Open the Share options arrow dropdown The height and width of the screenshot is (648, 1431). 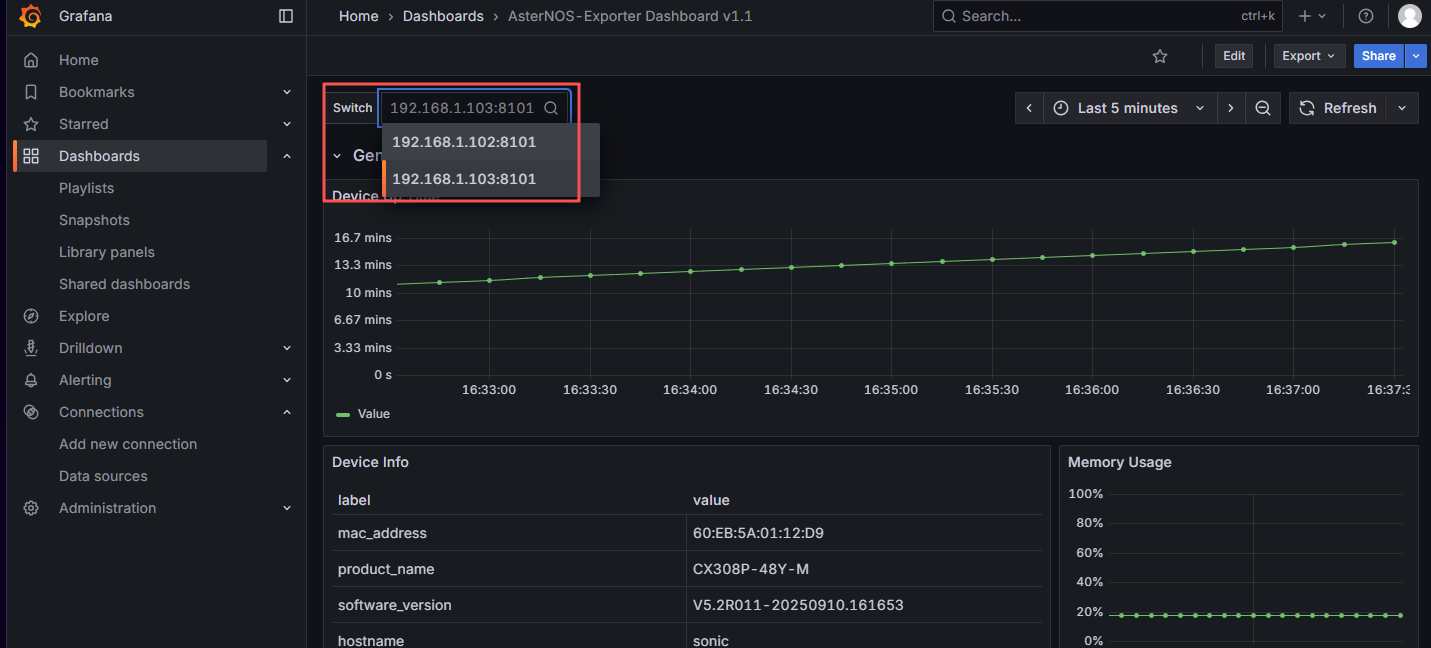[1416, 56]
